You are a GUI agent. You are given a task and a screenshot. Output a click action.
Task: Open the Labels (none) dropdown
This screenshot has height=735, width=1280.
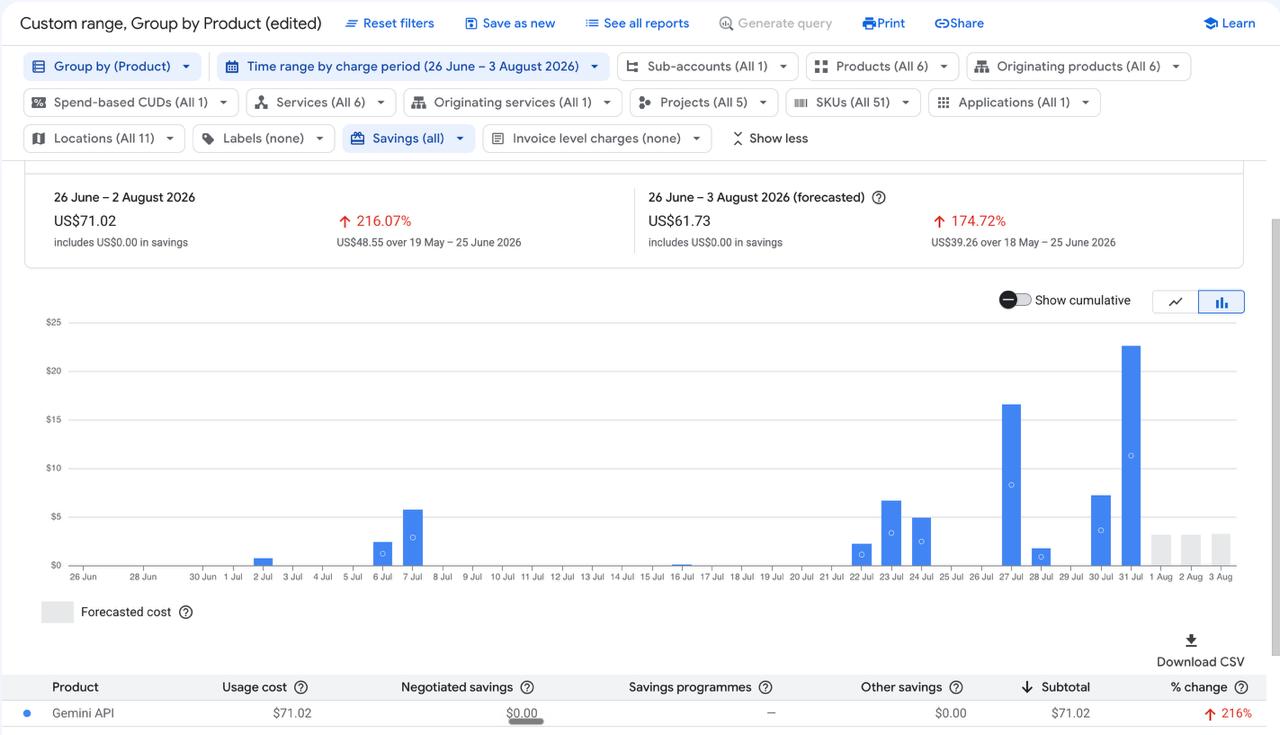click(x=264, y=138)
